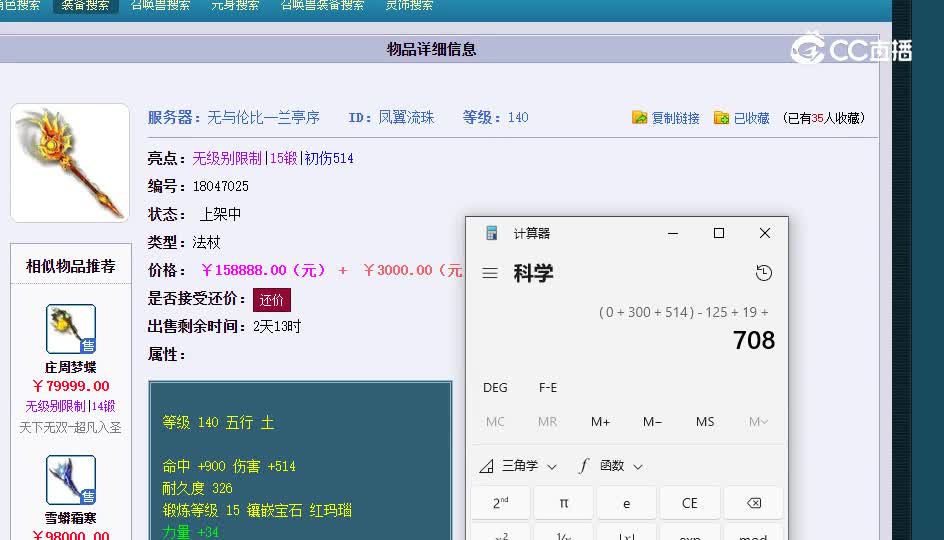Click the 锻炼等级 15 镶嵌宝石 红玛瑙 line

click(256, 511)
